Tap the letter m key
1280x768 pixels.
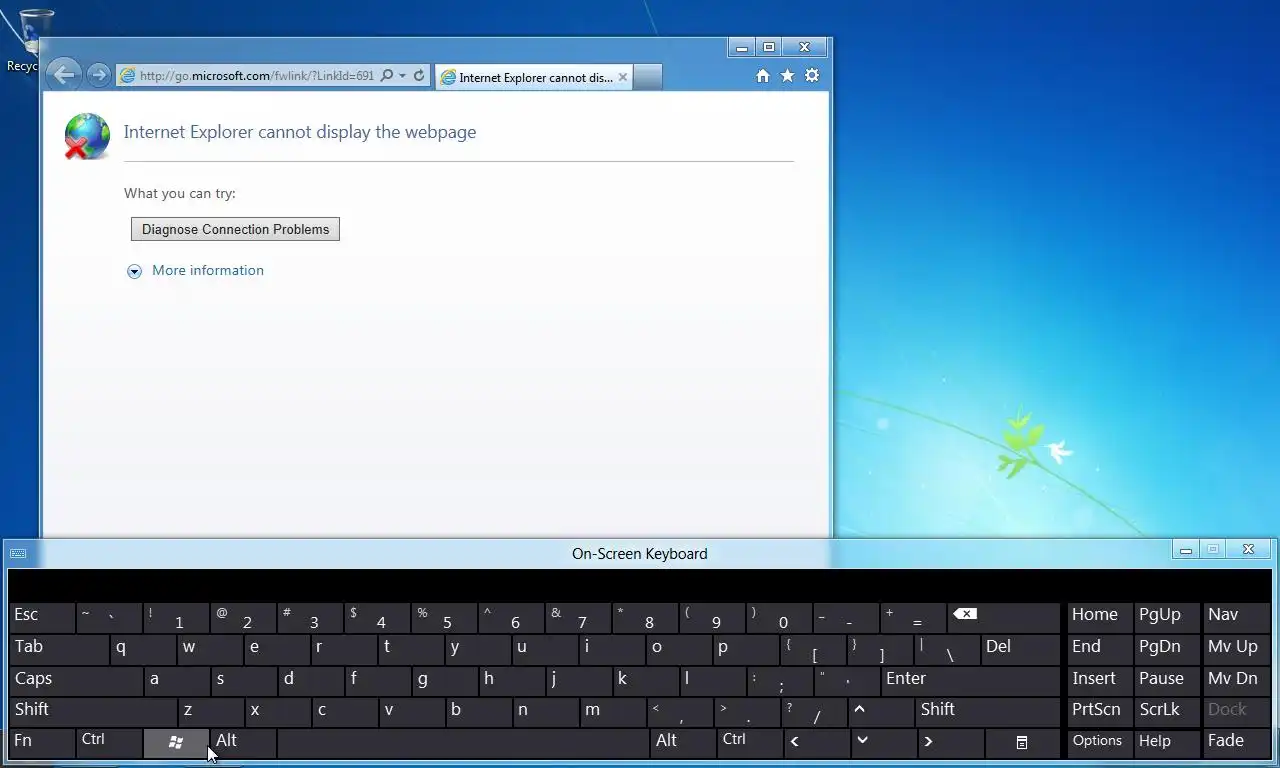coord(613,712)
